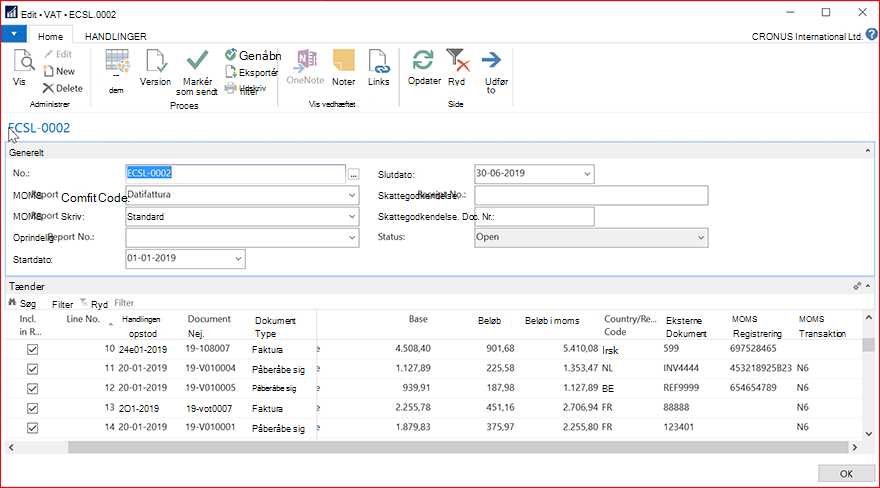
Task: Select the INV4444 external document cell
Action: click(x=681, y=368)
